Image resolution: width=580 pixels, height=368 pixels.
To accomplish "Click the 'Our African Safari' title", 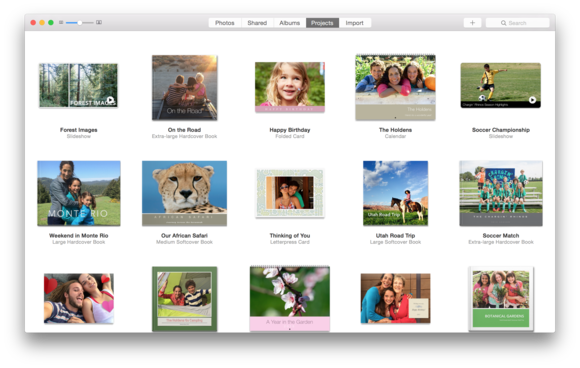I will pos(184,236).
